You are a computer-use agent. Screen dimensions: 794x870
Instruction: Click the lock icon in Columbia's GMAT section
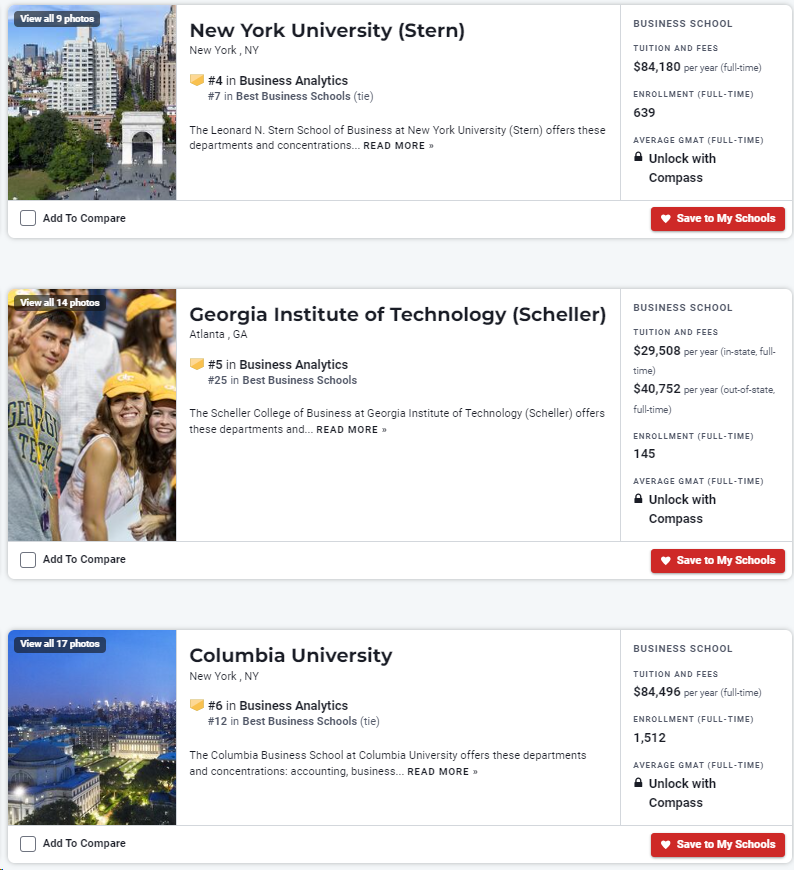pos(638,782)
